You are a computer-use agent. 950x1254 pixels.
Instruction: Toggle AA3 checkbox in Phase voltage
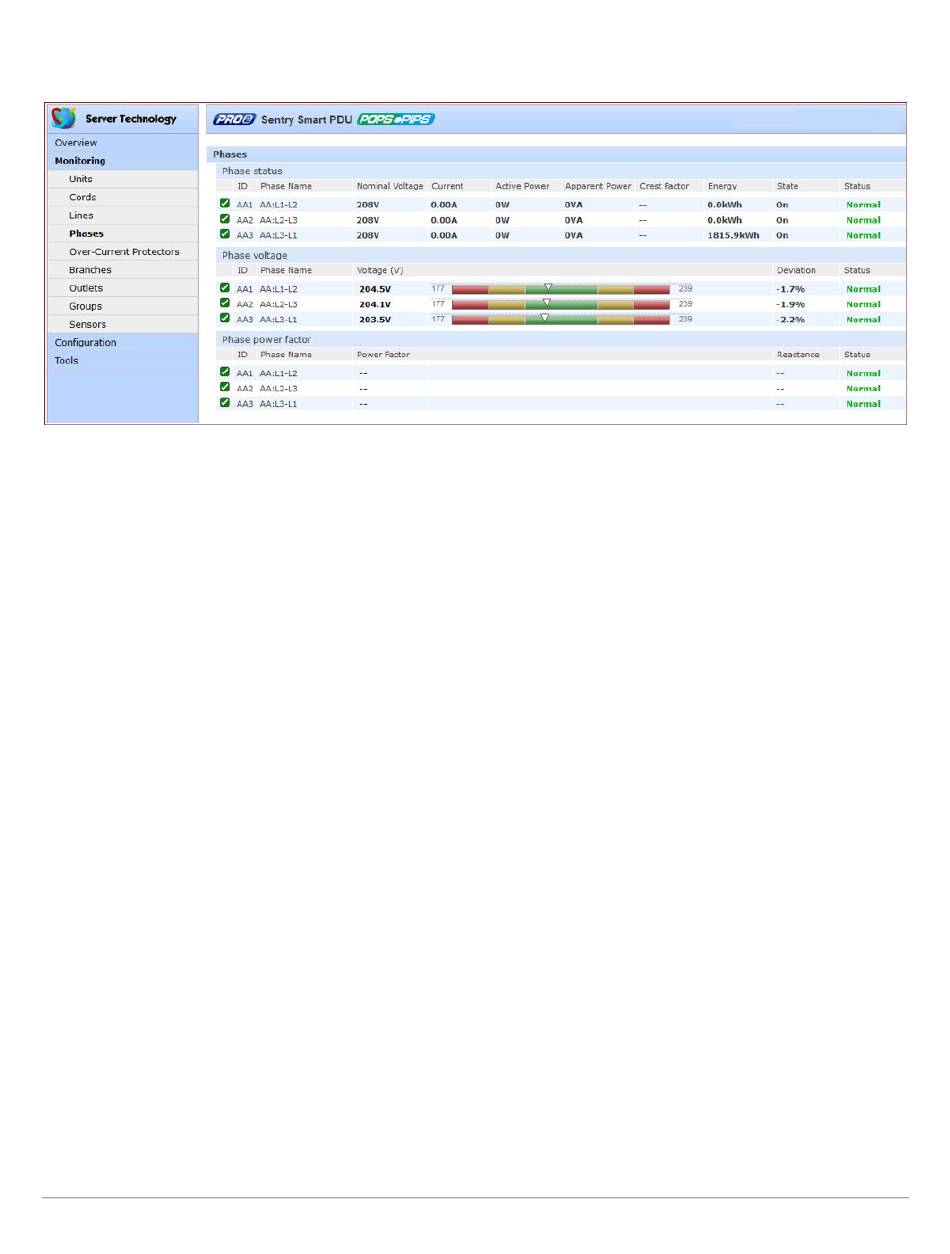point(225,318)
